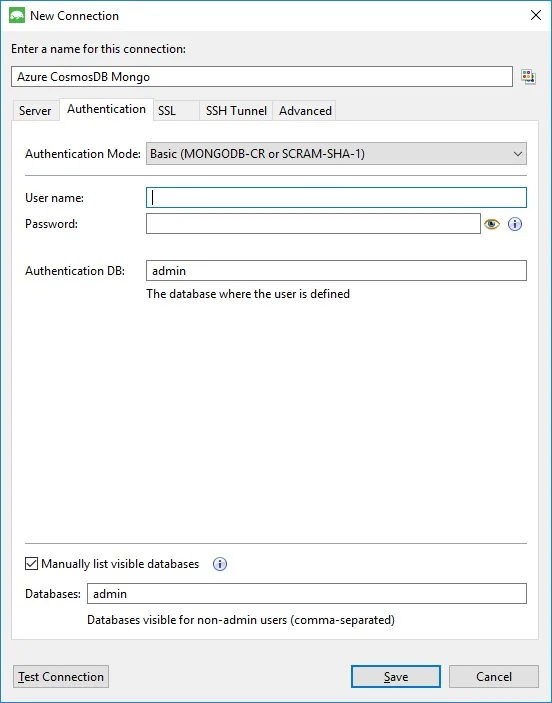Click the 'Authentication Mode:' label

pos(83,154)
